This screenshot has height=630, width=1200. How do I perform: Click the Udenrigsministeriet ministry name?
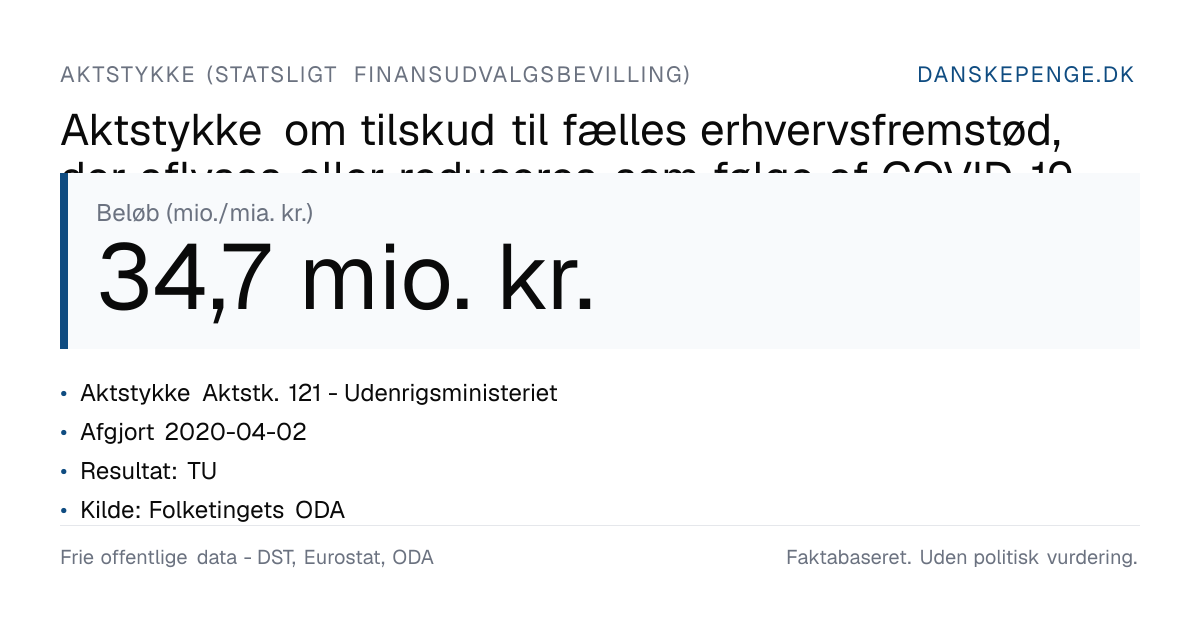point(451,393)
